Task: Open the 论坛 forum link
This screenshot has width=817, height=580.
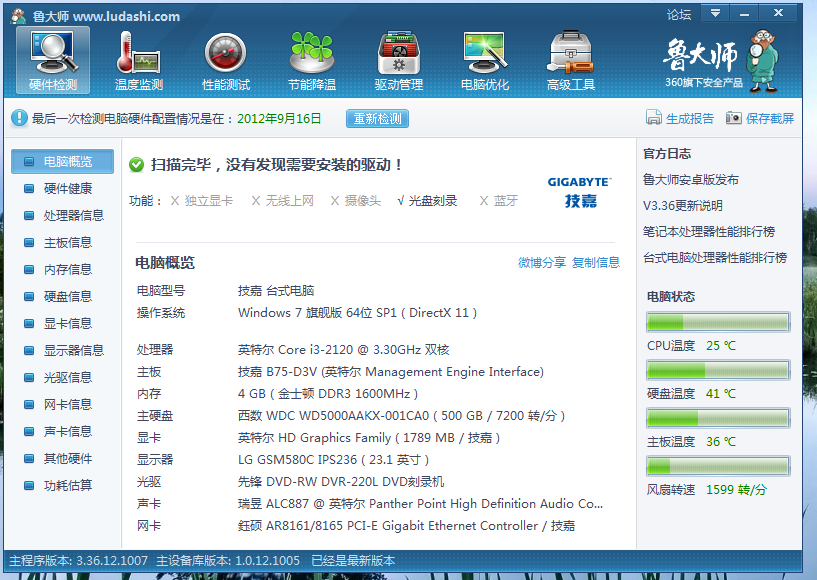Action: [679, 15]
